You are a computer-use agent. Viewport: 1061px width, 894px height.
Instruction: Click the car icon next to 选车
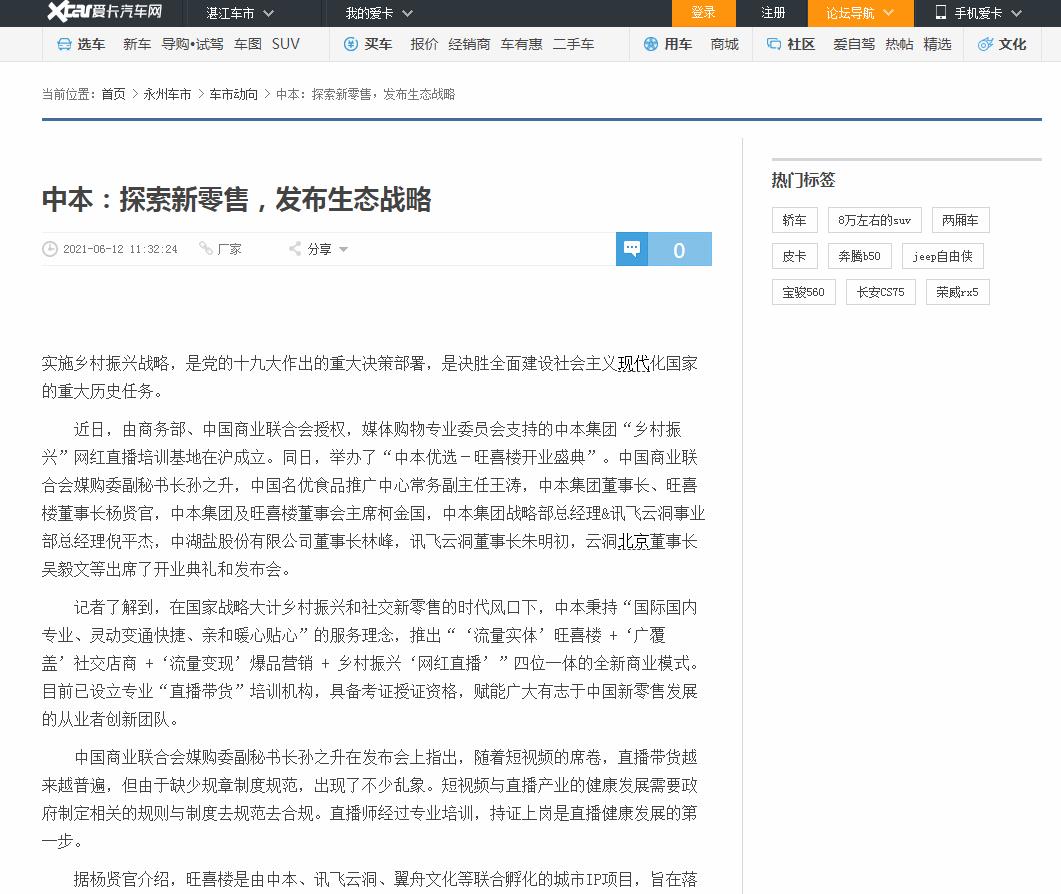64,44
